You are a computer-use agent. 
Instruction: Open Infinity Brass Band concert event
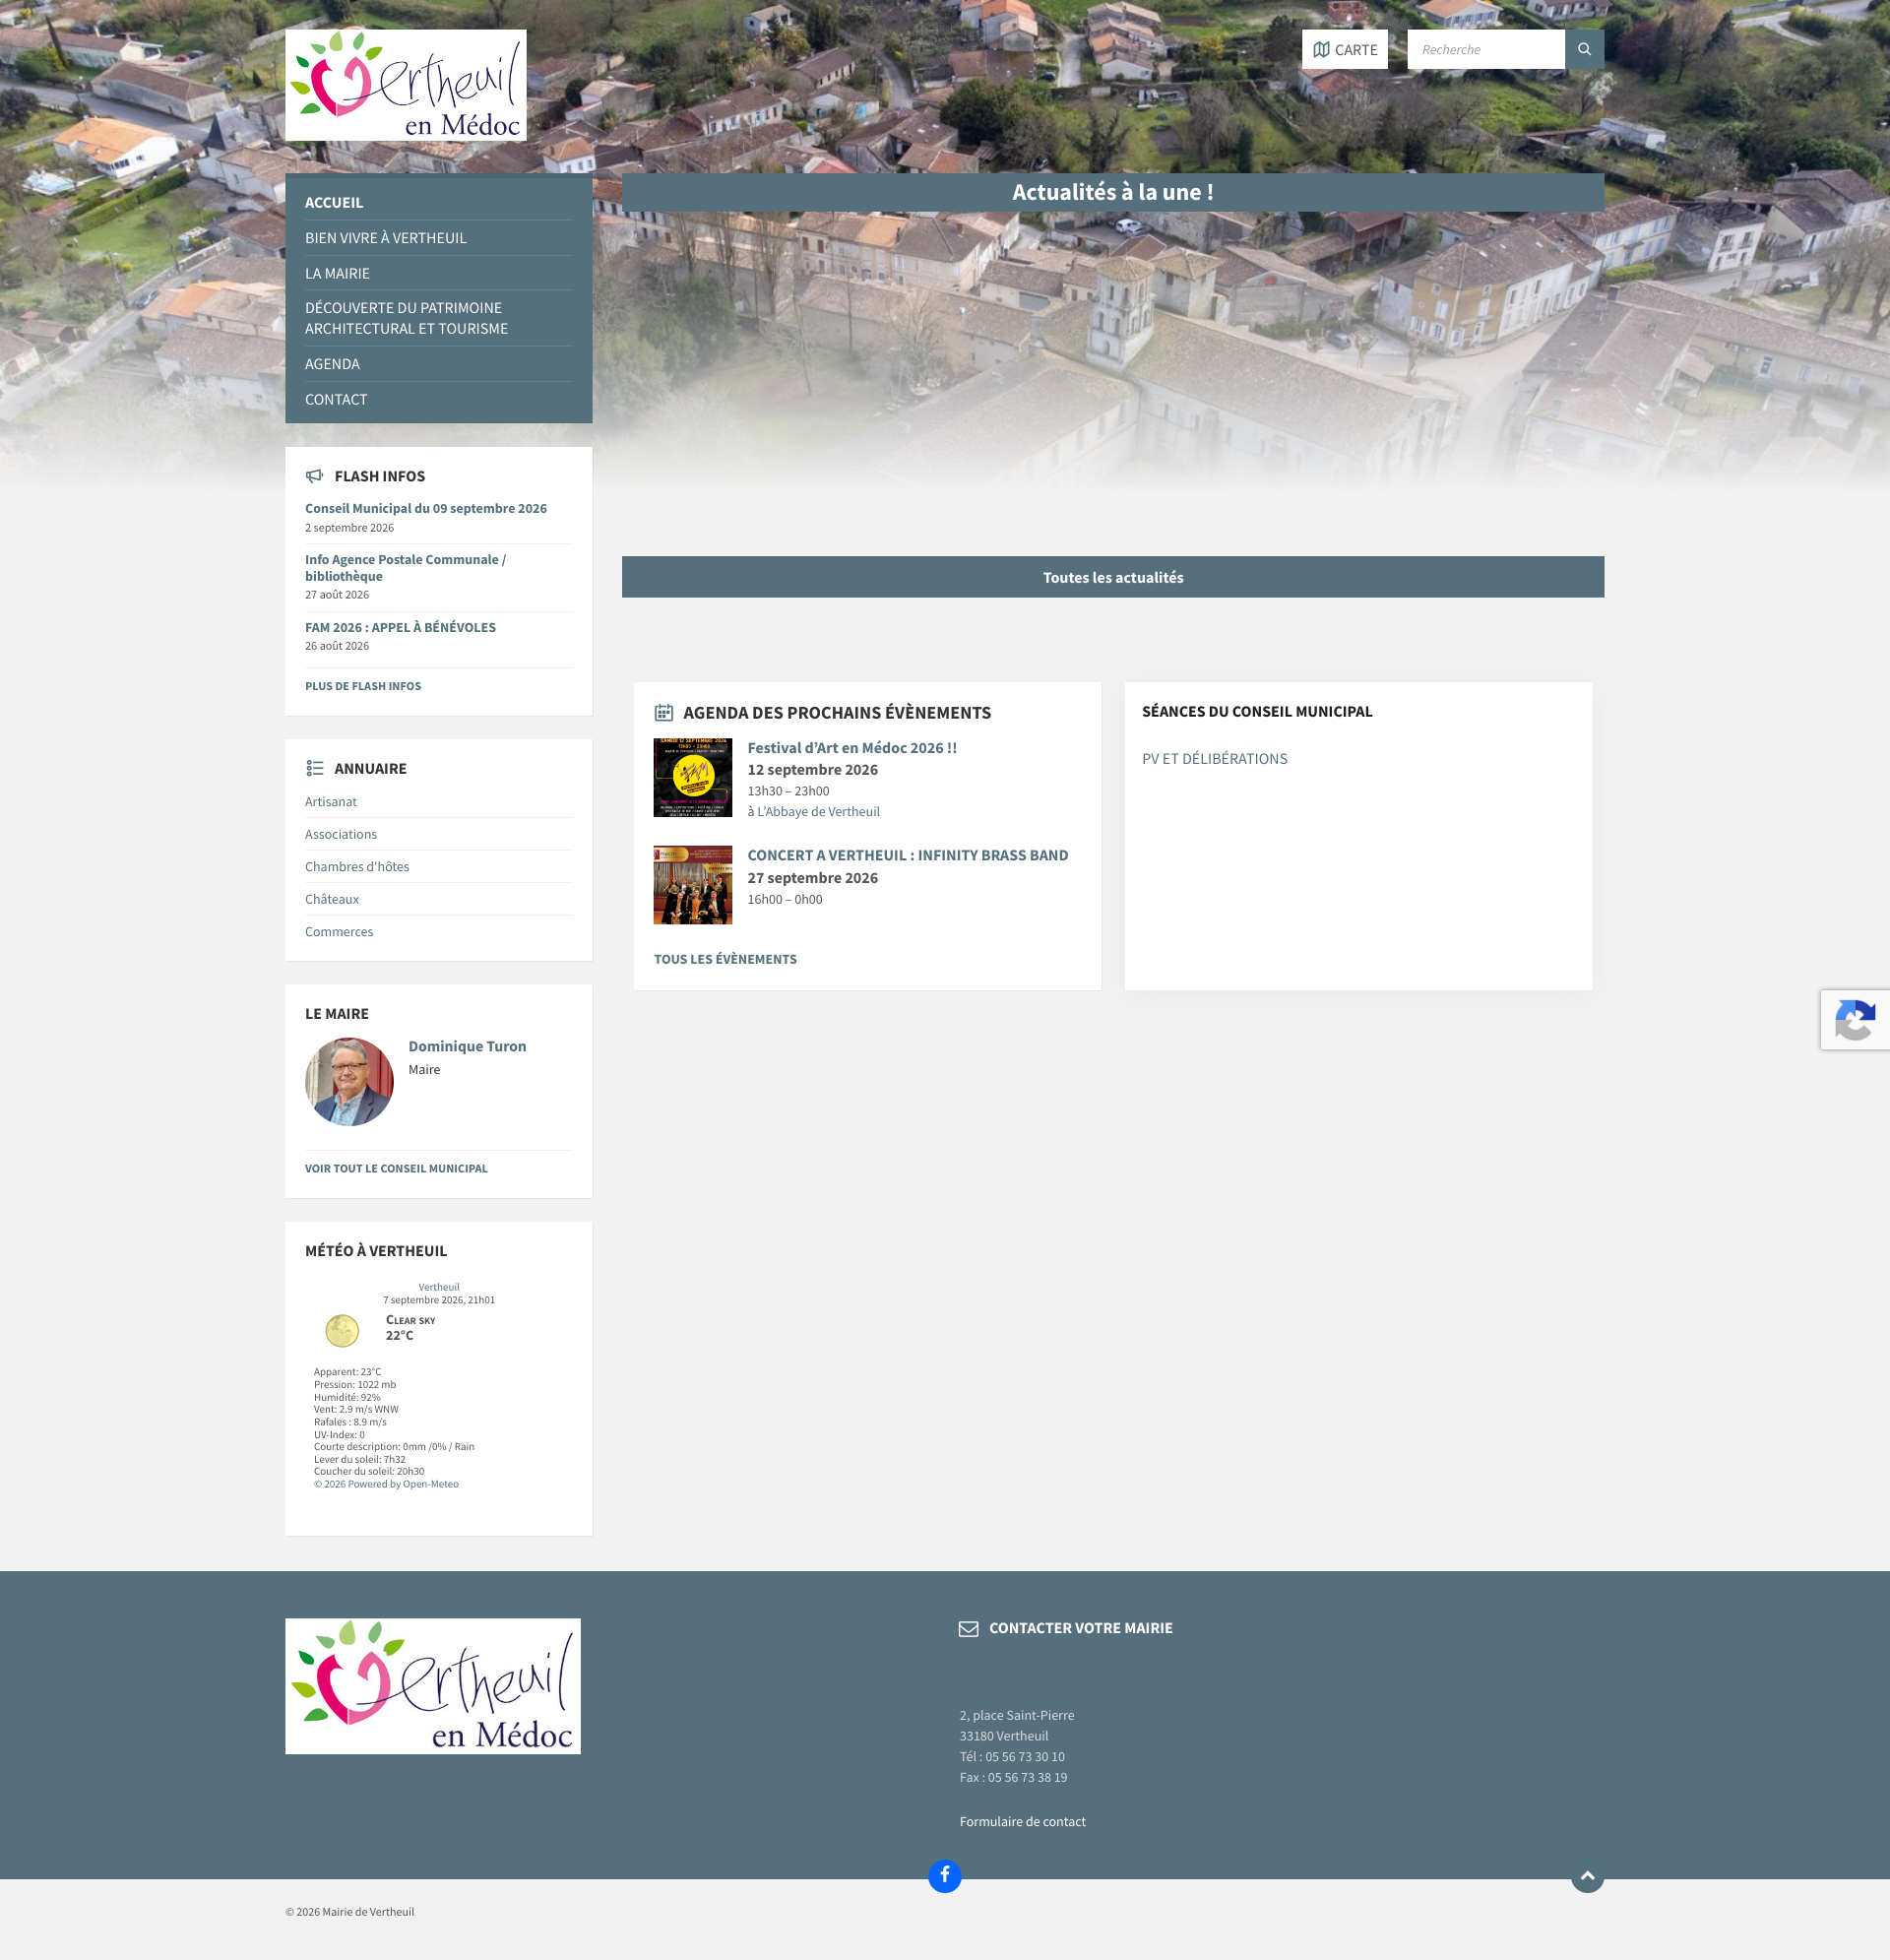point(908,855)
